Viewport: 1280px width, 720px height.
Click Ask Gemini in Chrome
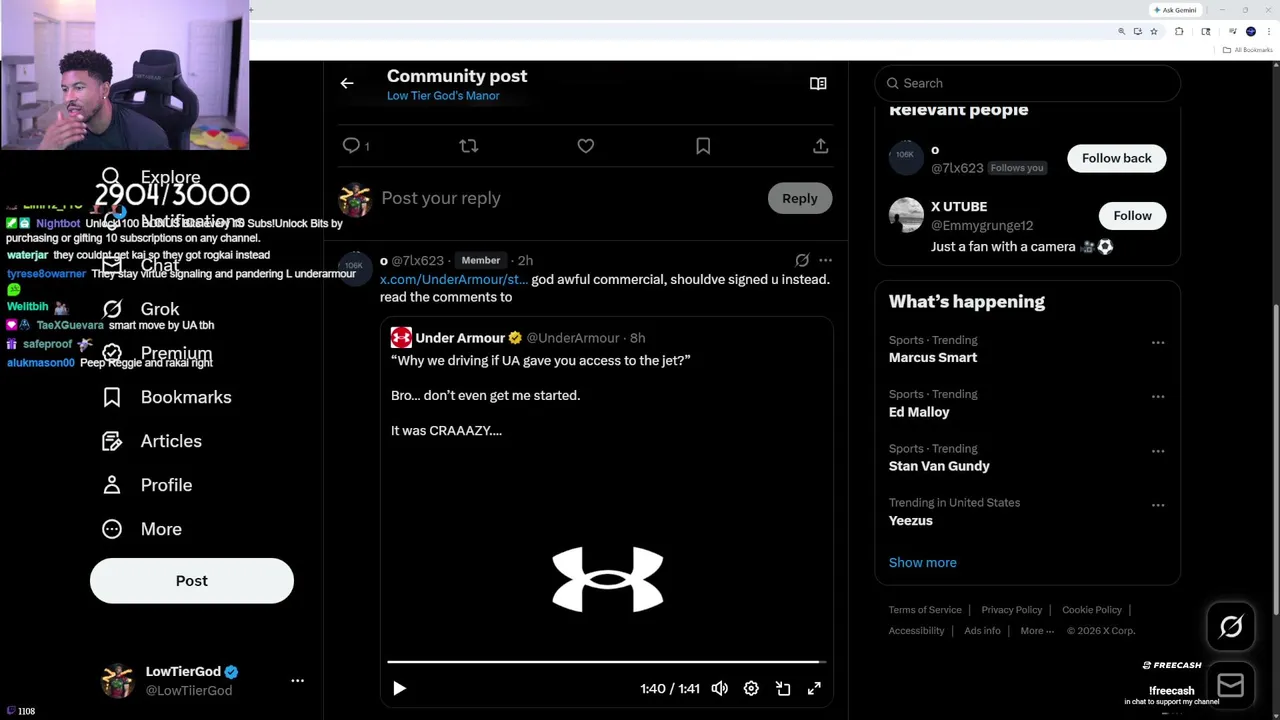pyautogui.click(x=1175, y=10)
